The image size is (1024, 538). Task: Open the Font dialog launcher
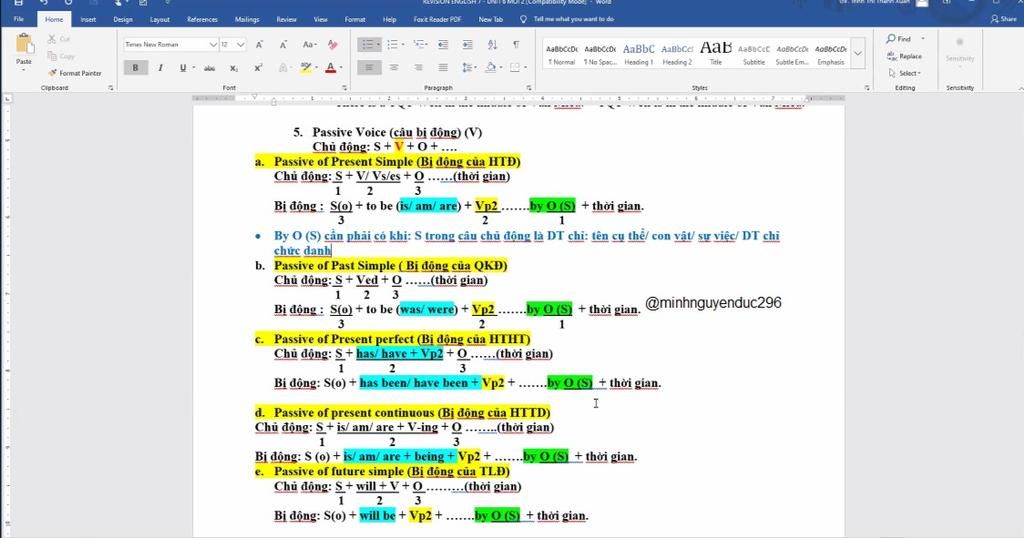(345, 87)
